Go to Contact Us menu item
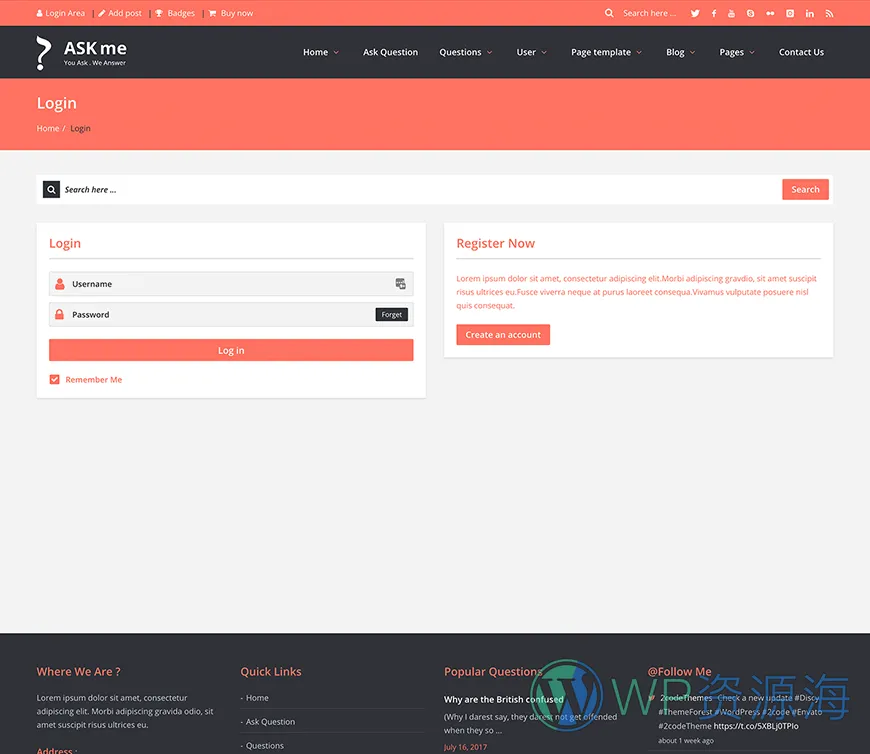Image resolution: width=870 pixels, height=754 pixels. coord(801,52)
